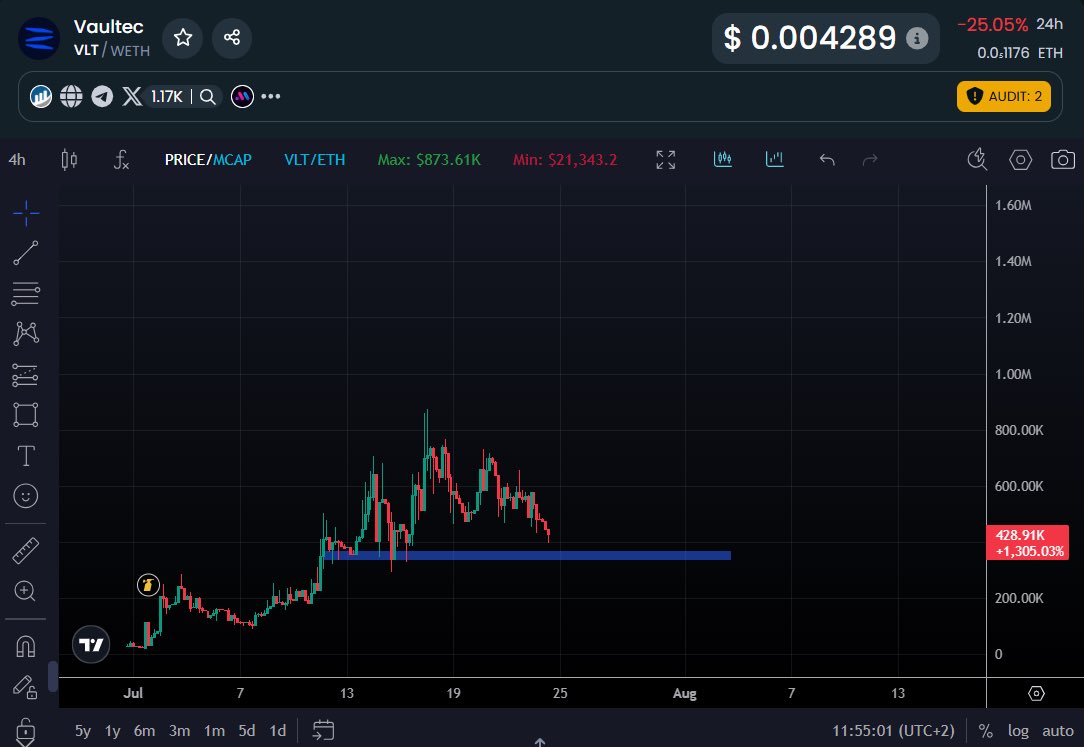This screenshot has height=747, width=1084.
Task: Open the Telegram channel link
Action: tap(102, 96)
